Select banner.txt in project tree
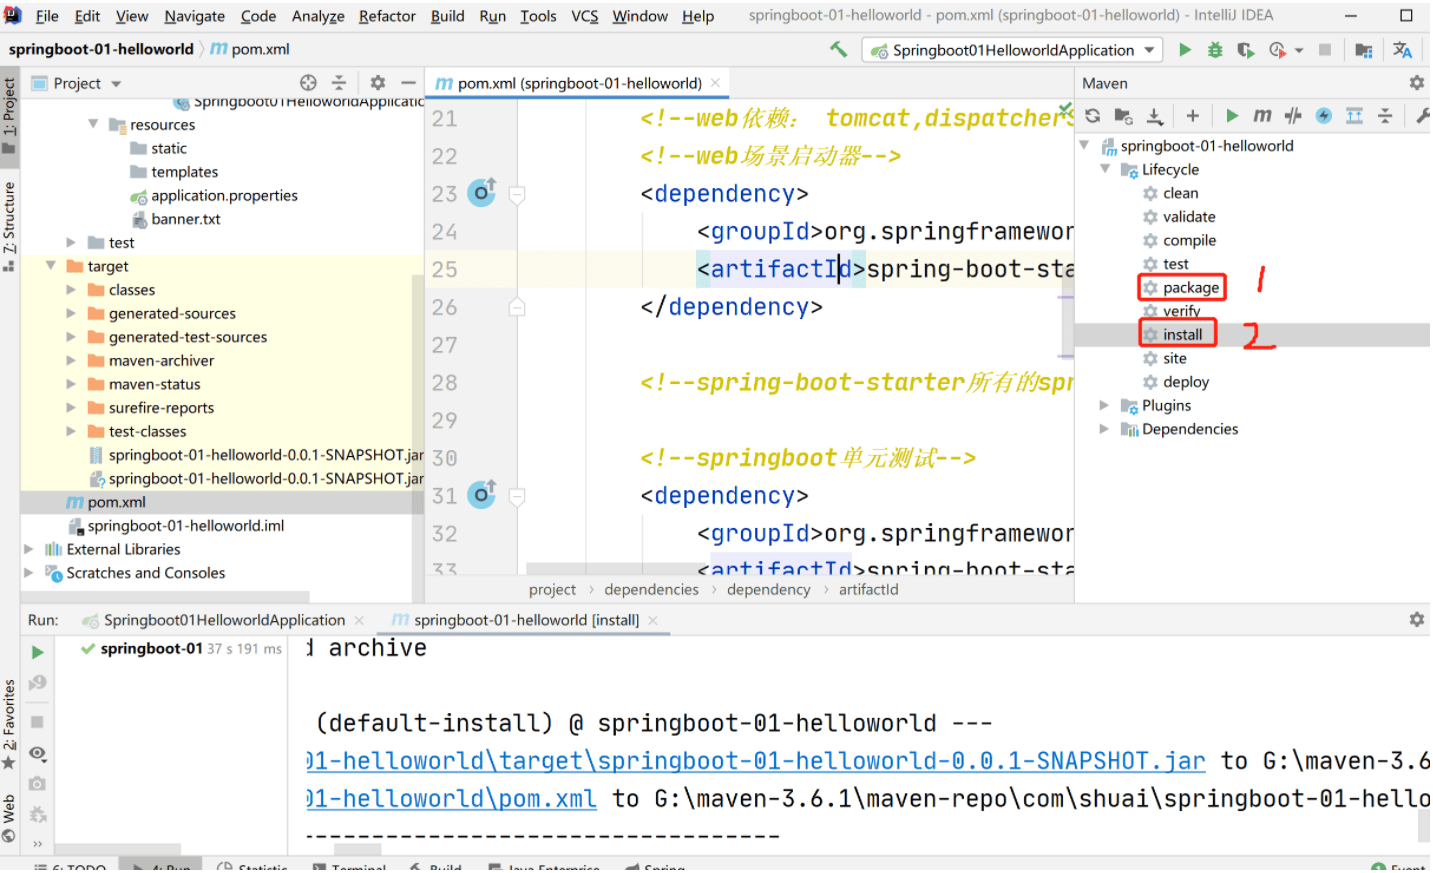The image size is (1433, 873). pyautogui.click(x=185, y=219)
